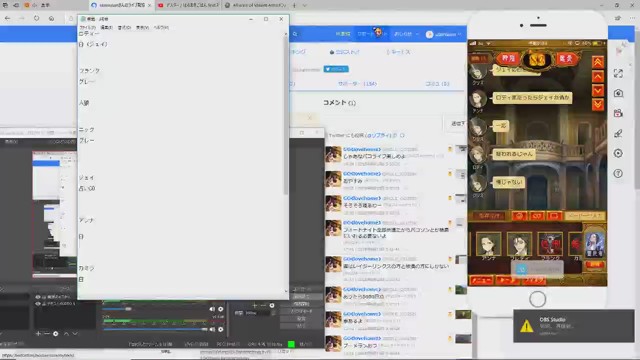This screenshot has height=360, width=640.
Task: Mute the first OBS audio mixer channel
Action: coord(212,309)
